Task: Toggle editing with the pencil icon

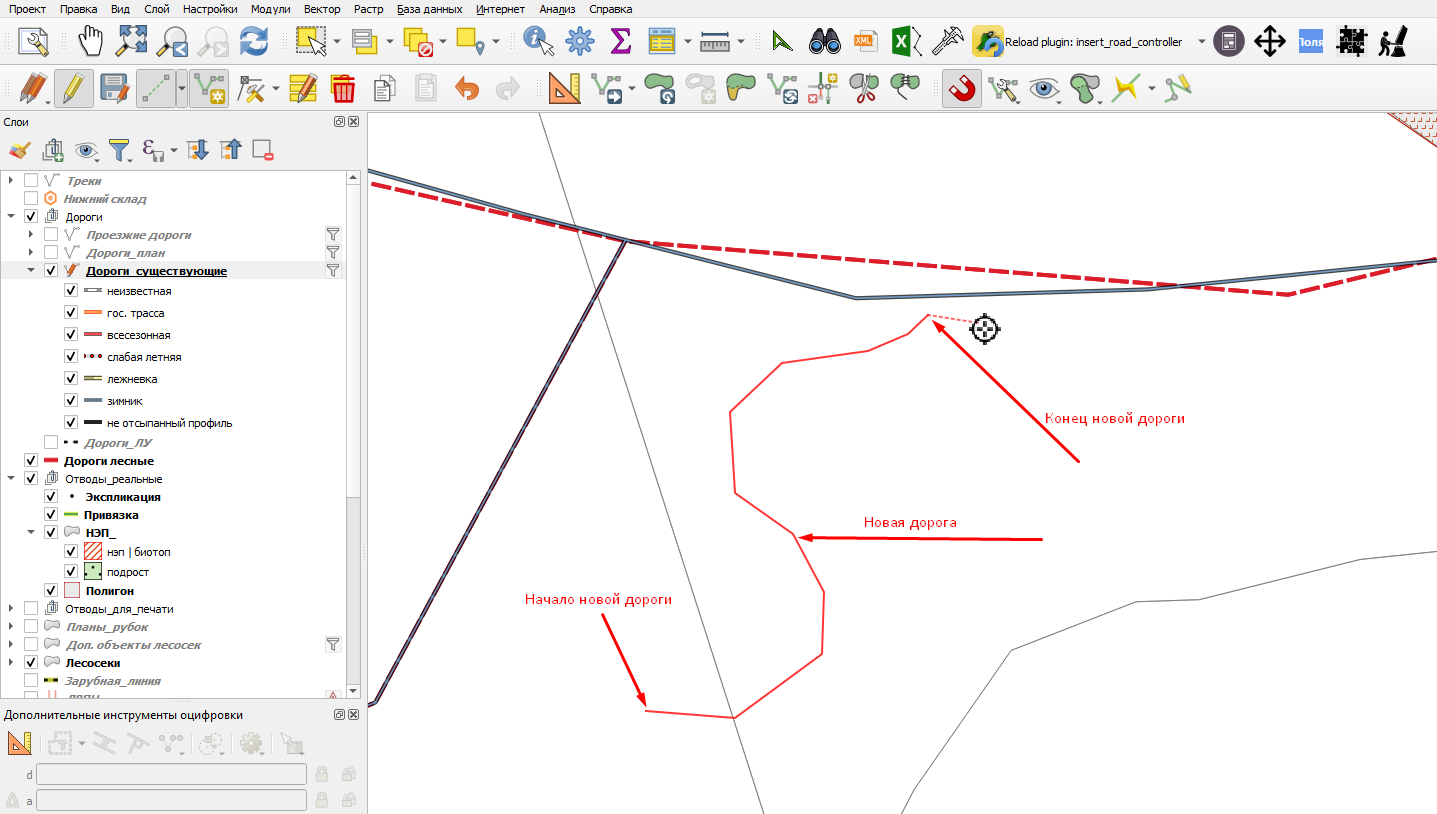Action: [72, 88]
